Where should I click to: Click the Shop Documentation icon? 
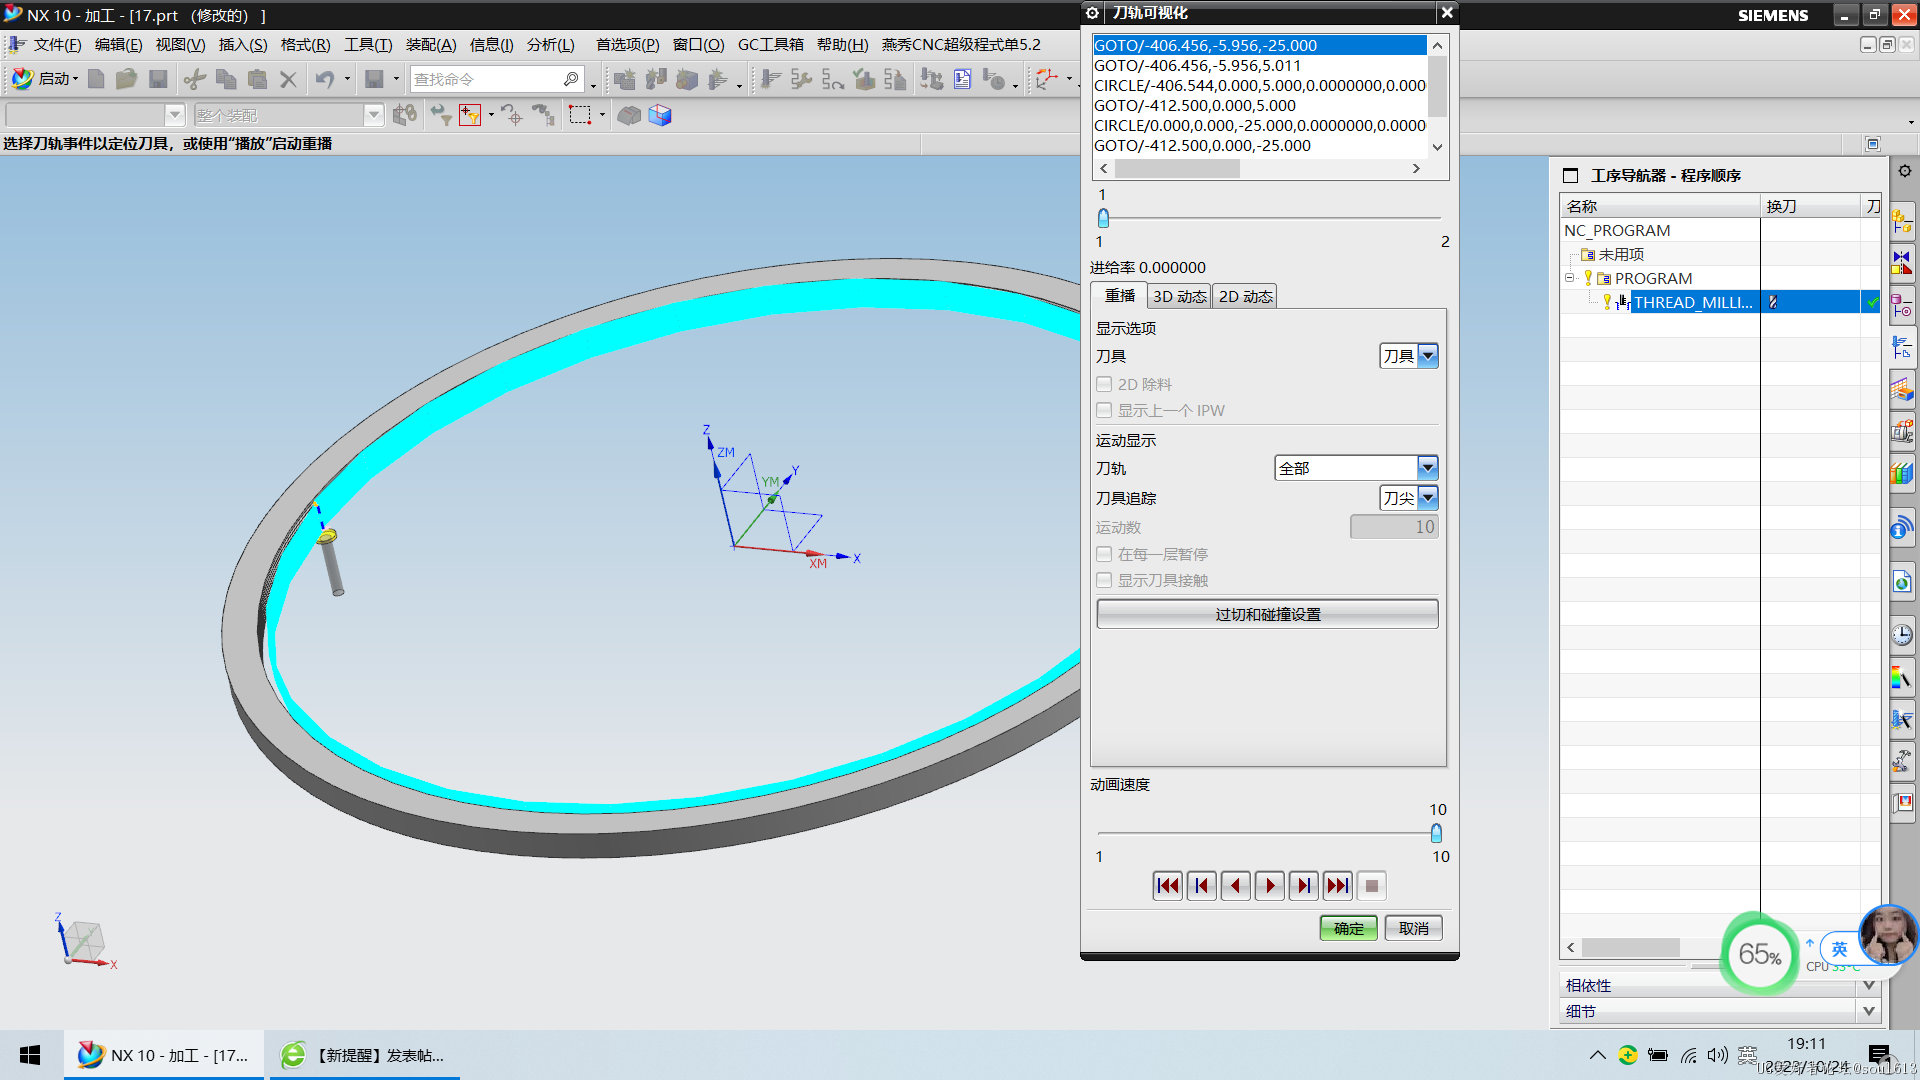pyautogui.click(x=962, y=79)
